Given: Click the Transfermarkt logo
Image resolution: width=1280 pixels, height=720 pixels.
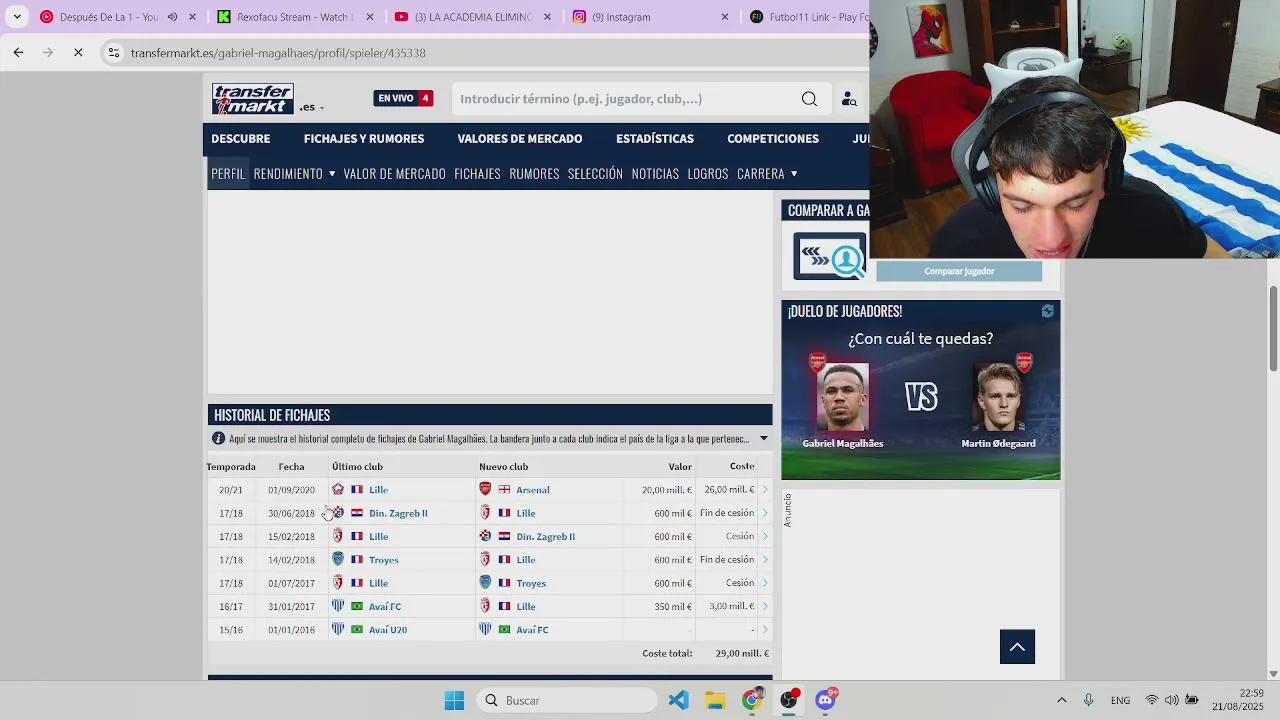Looking at the screenshot, I should point(252,98).
